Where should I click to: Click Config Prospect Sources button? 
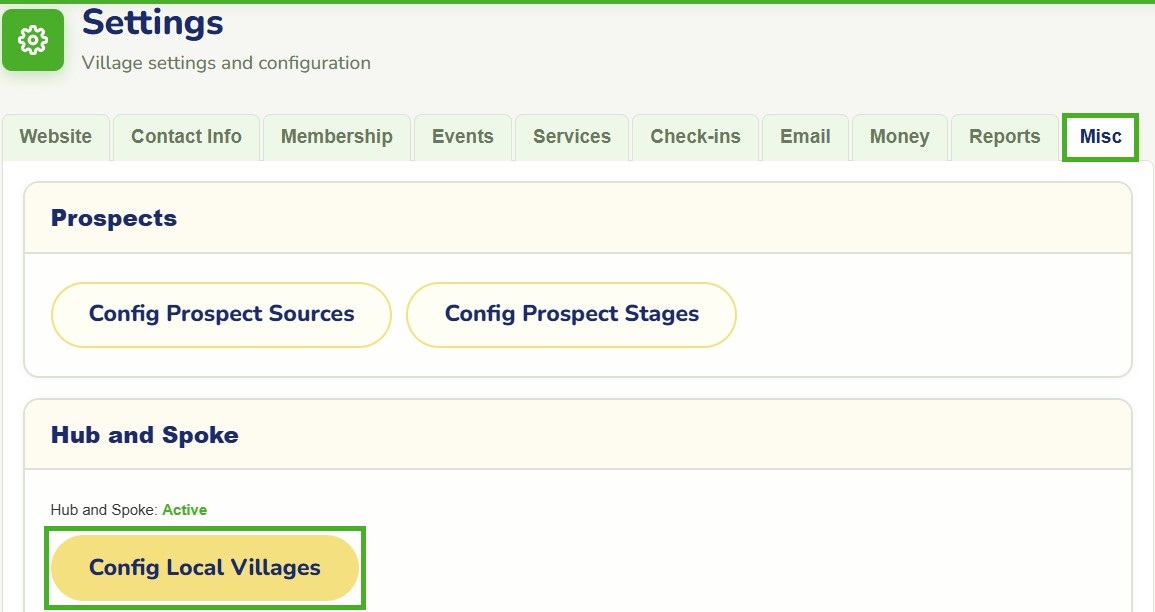221,314
